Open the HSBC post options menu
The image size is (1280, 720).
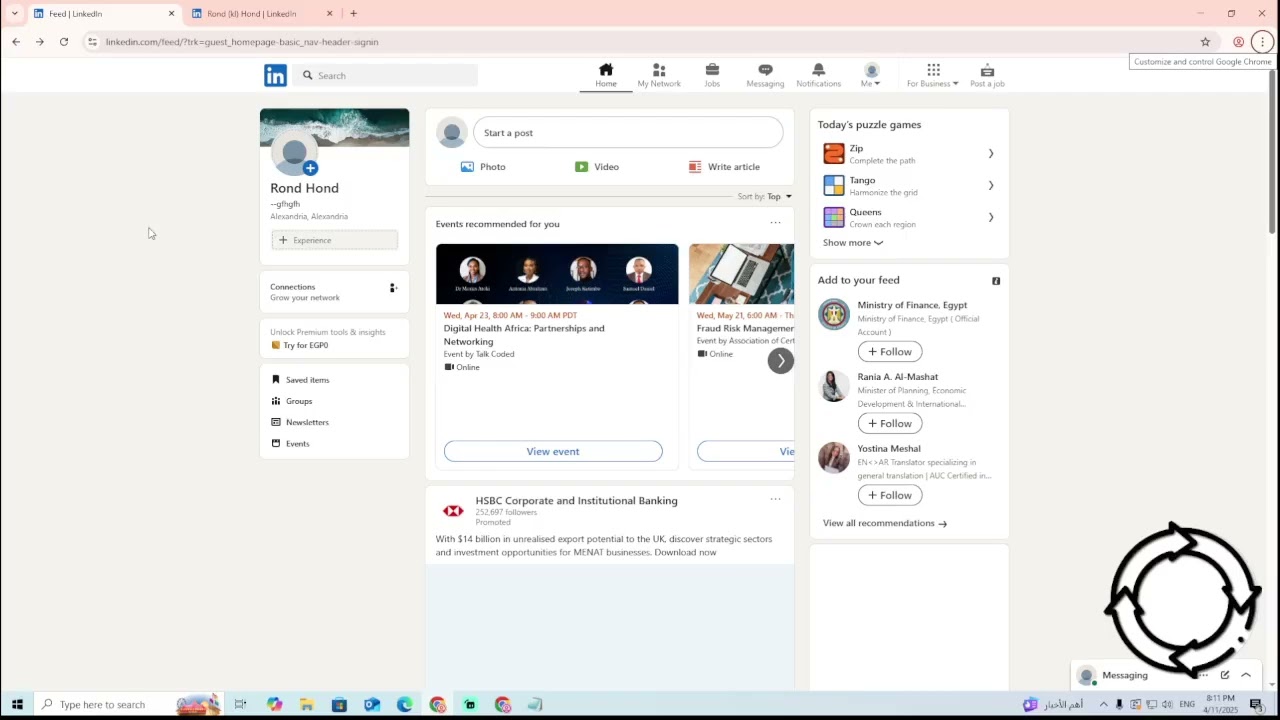click(775, 499)
